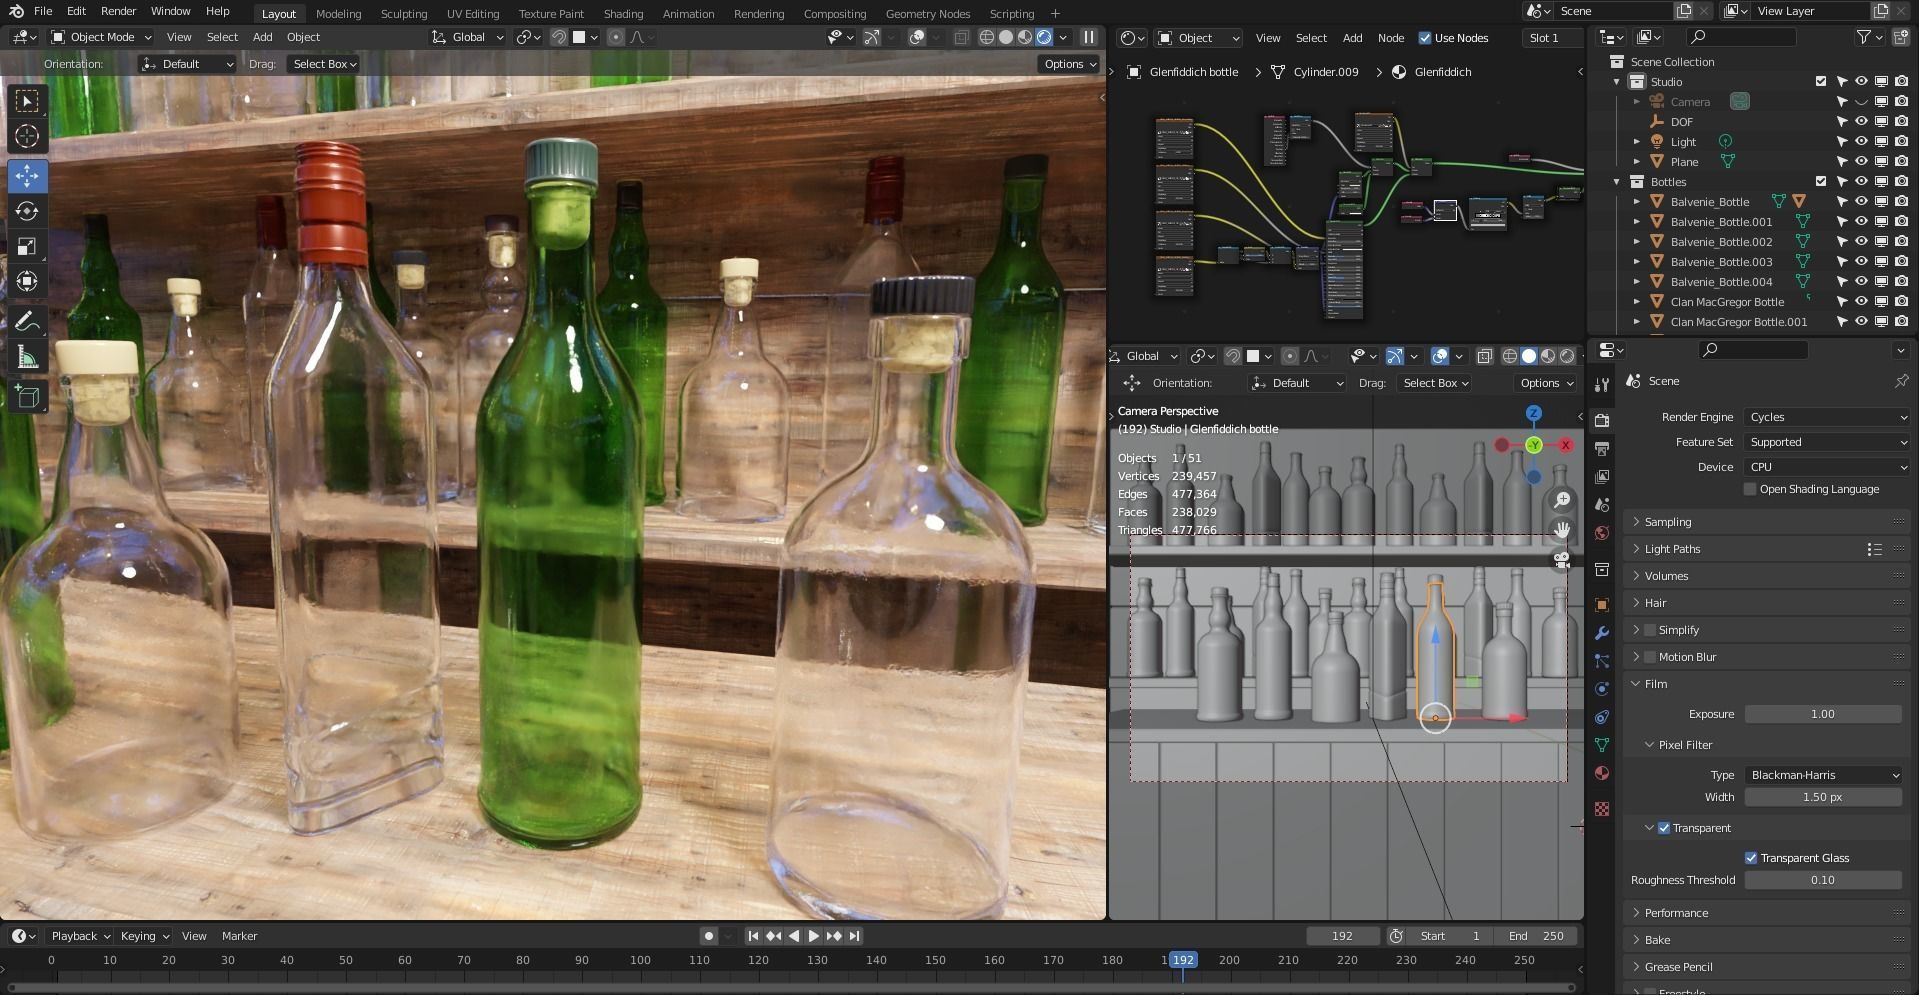Click the Roughness Threshold slider
Screen dimensions: 1919x995
coord(1823,880)
